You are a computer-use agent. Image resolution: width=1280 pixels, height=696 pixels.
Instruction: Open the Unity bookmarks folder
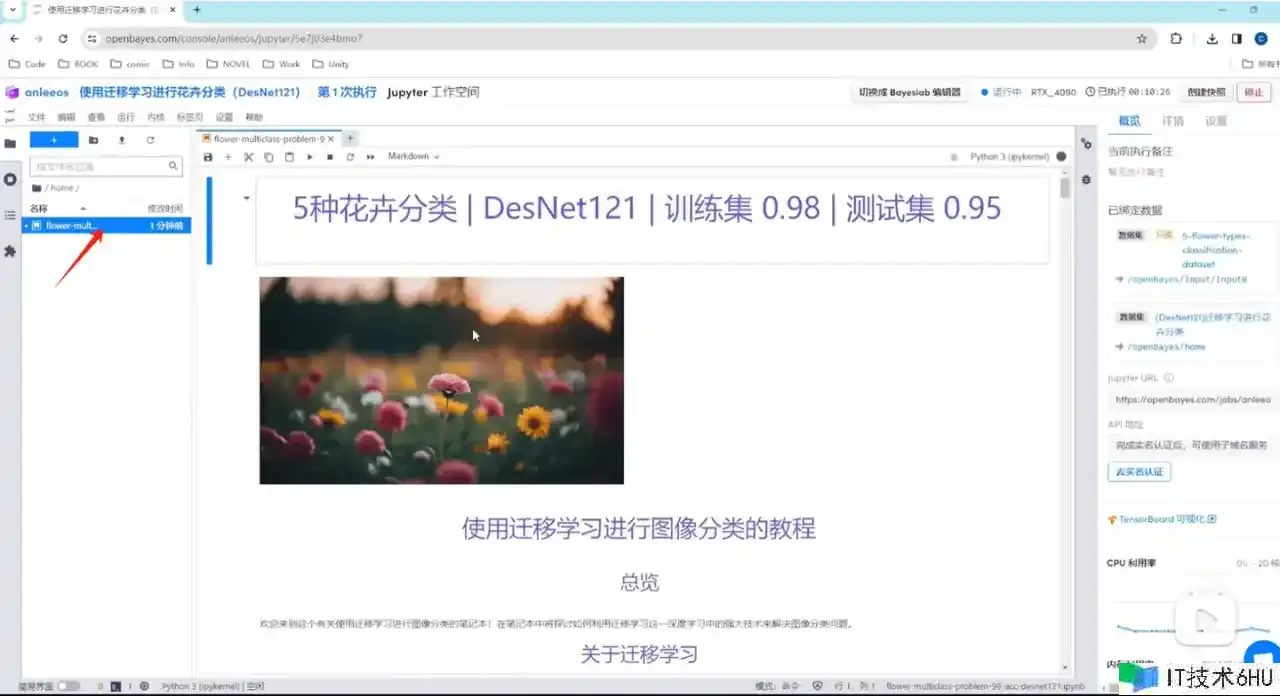331,64
